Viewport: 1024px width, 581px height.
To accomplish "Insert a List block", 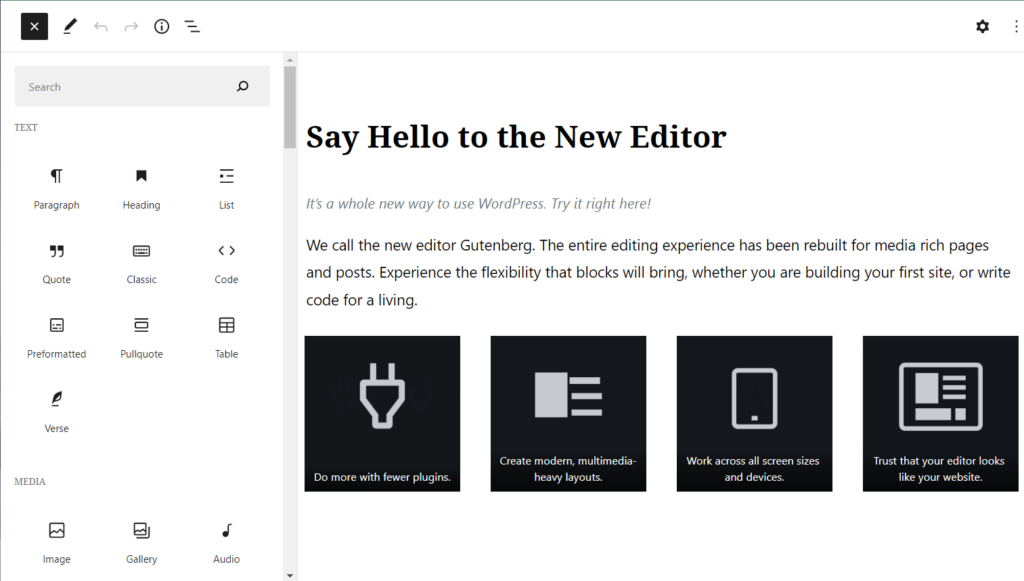I will (227, 189).
